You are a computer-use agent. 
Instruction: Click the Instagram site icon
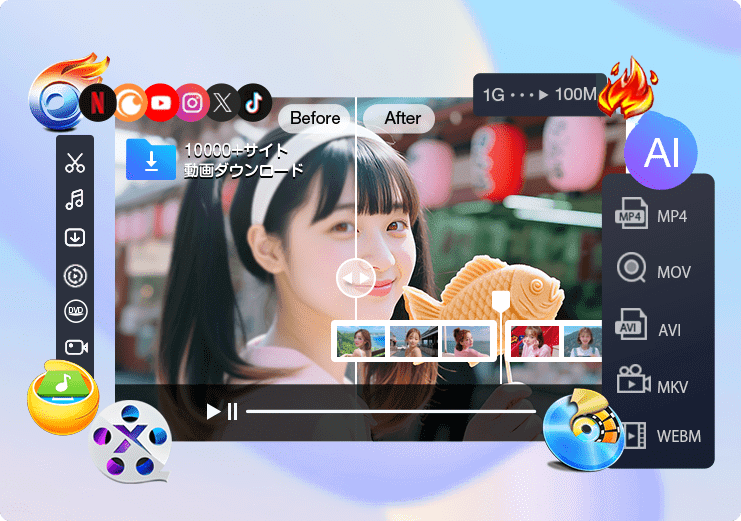pyautogui.click(x=193, y=102)
